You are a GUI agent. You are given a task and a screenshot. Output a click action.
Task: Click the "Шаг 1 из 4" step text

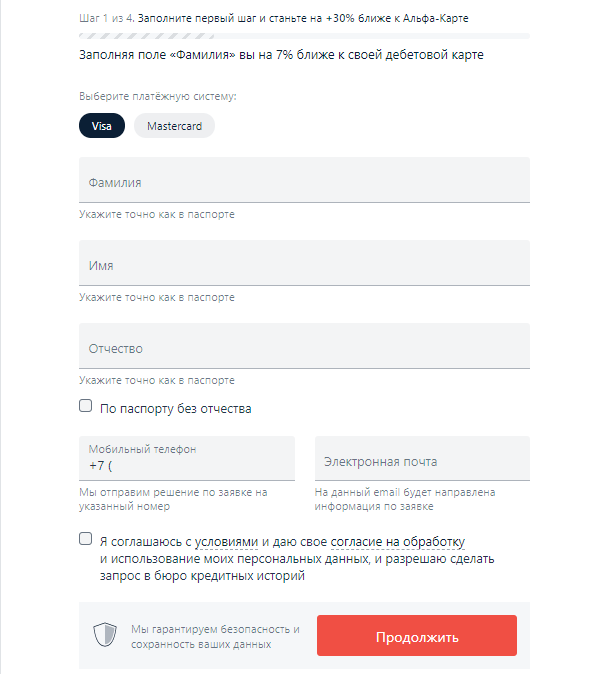pyautogui.click(x=105, y=18)
